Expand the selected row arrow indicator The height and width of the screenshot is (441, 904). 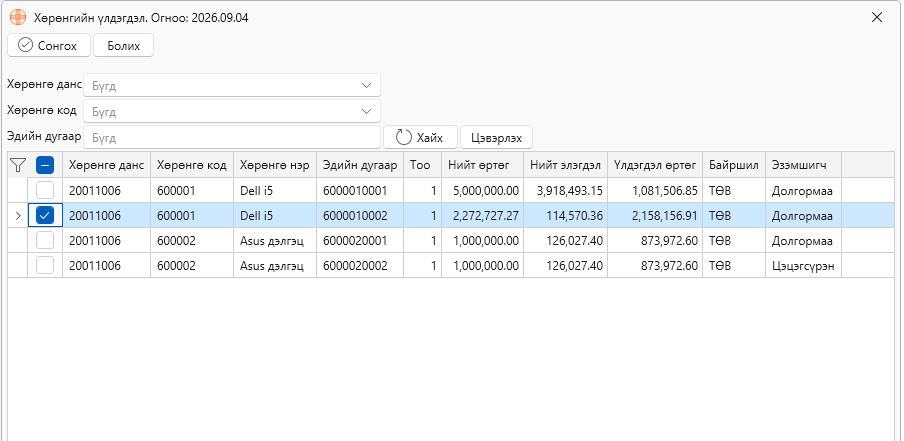tap(17, 216)
